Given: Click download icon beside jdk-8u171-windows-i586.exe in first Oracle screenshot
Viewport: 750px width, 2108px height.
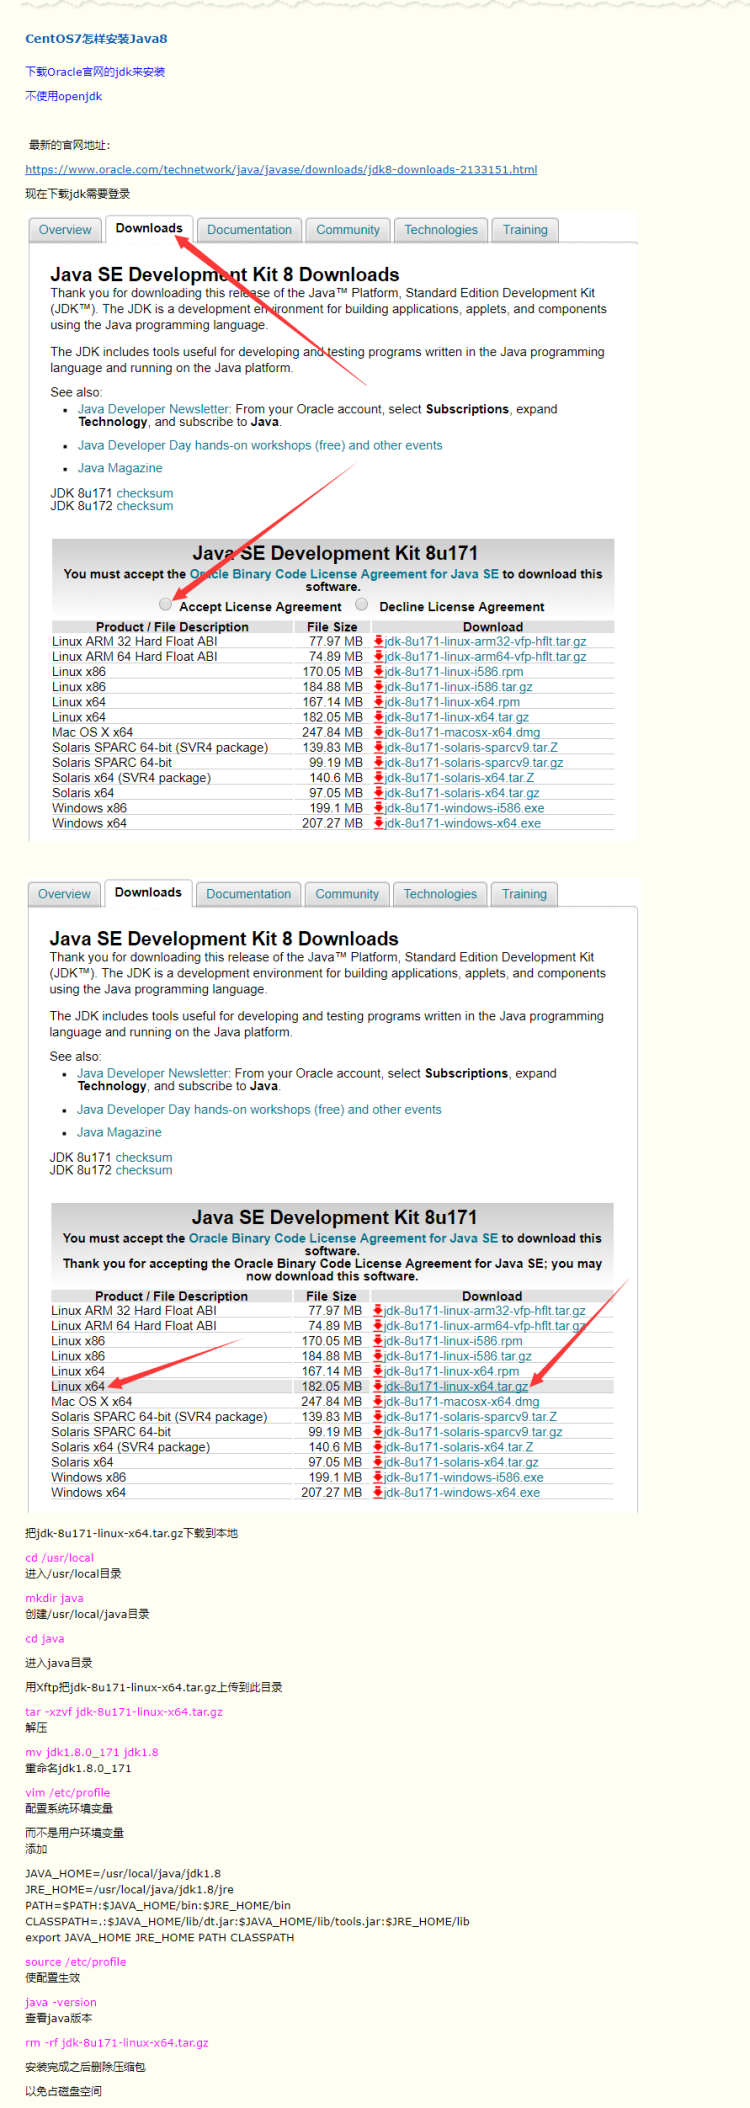Looking at the screenshot, I should (x=379, y=808).
